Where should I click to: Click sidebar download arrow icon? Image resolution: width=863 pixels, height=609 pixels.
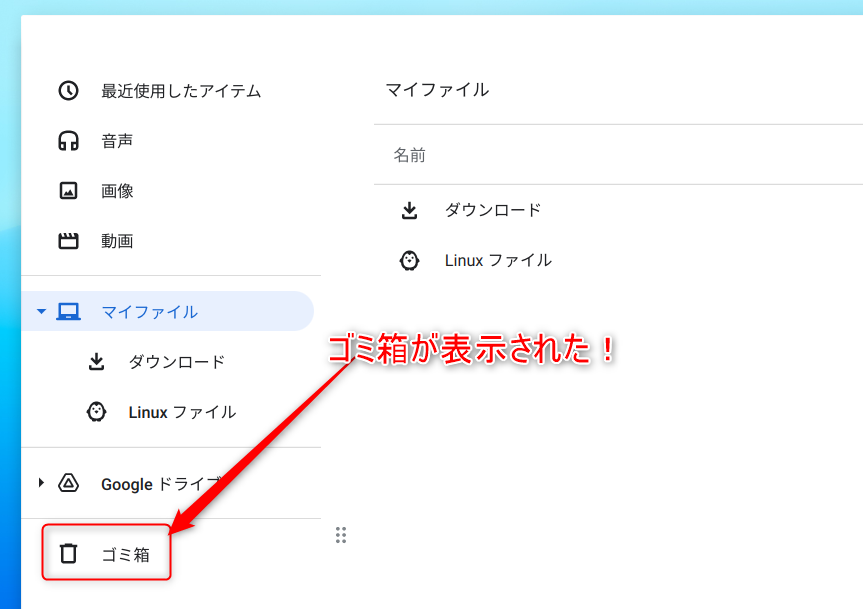(x=96, y=361)
